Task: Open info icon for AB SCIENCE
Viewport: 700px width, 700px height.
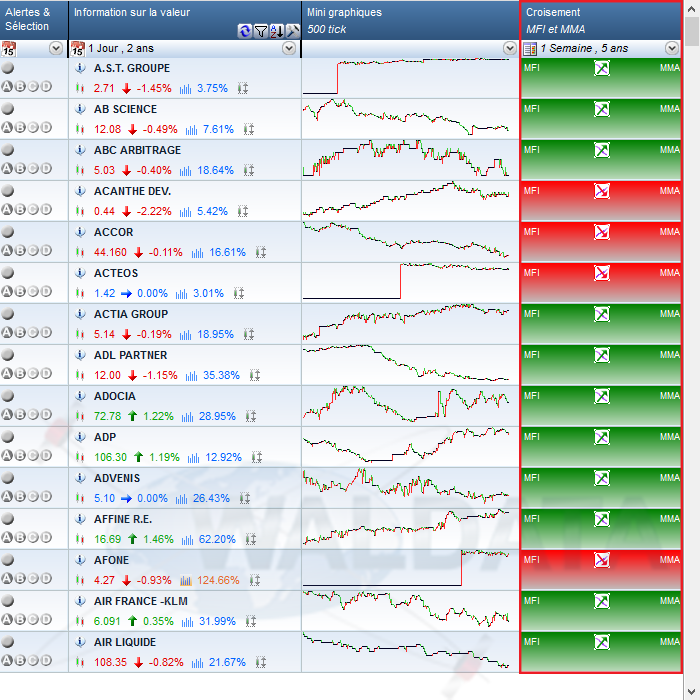Action: point(80,109)
